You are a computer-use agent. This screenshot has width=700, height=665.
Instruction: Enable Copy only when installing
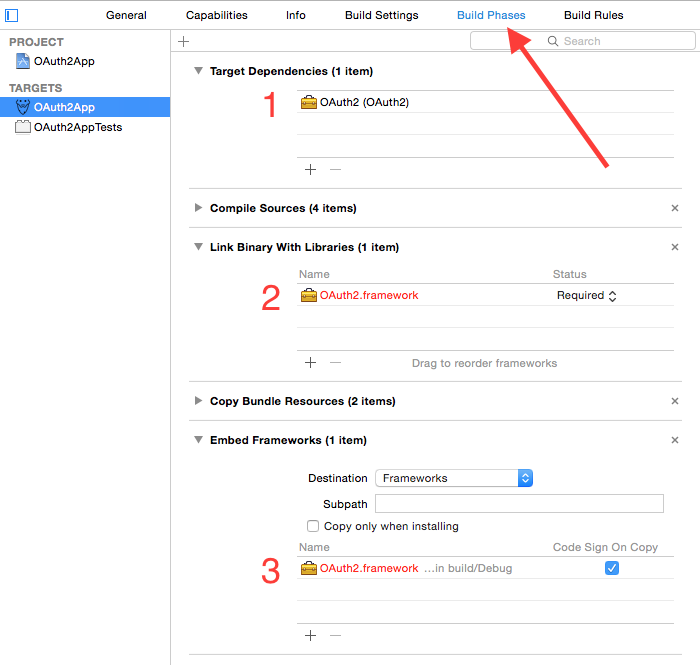click(313, 526)
